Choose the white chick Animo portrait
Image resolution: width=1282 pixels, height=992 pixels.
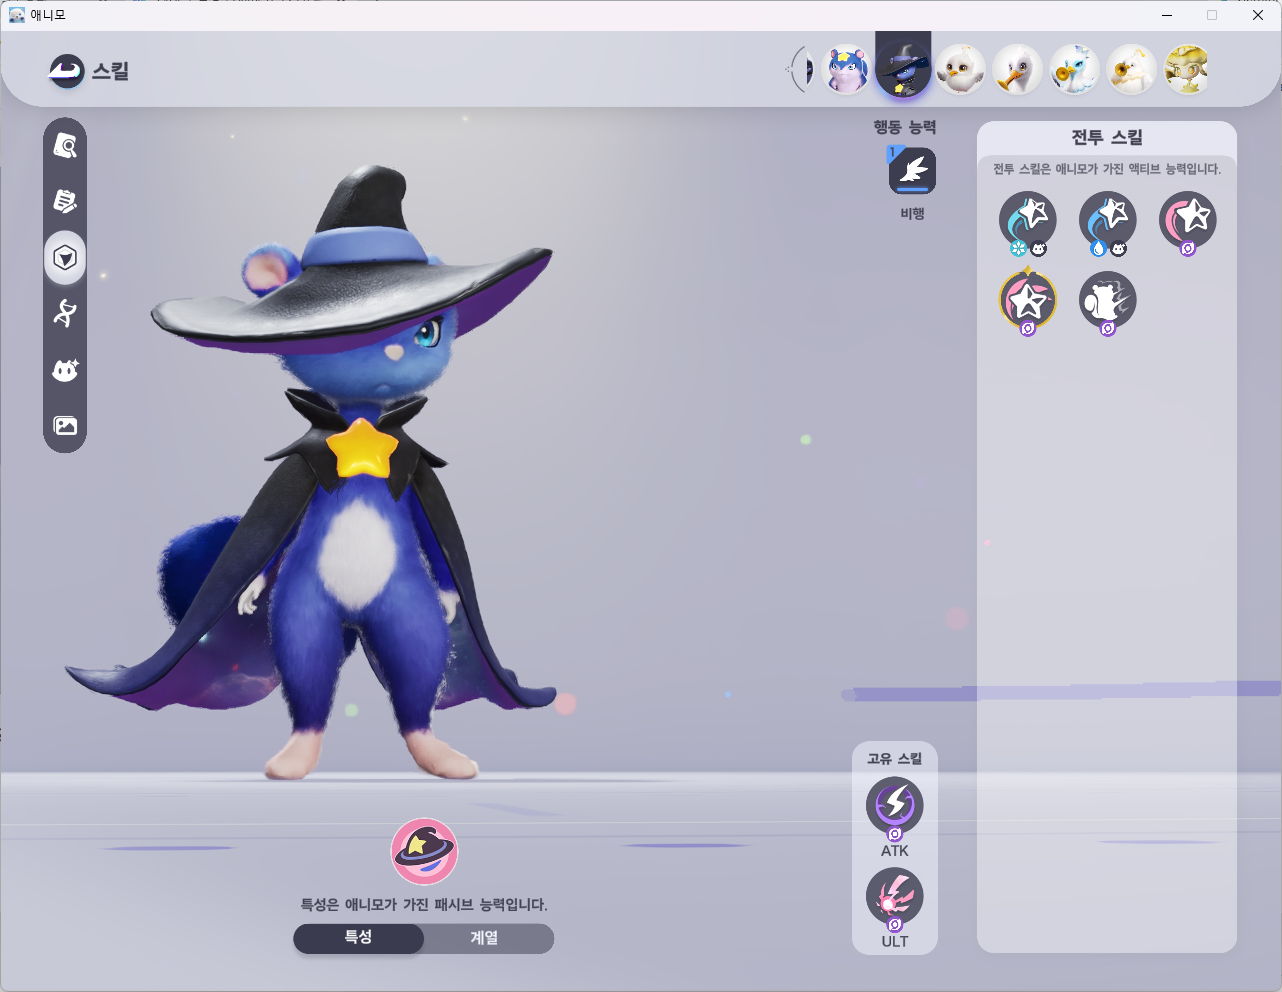(960, 70)
